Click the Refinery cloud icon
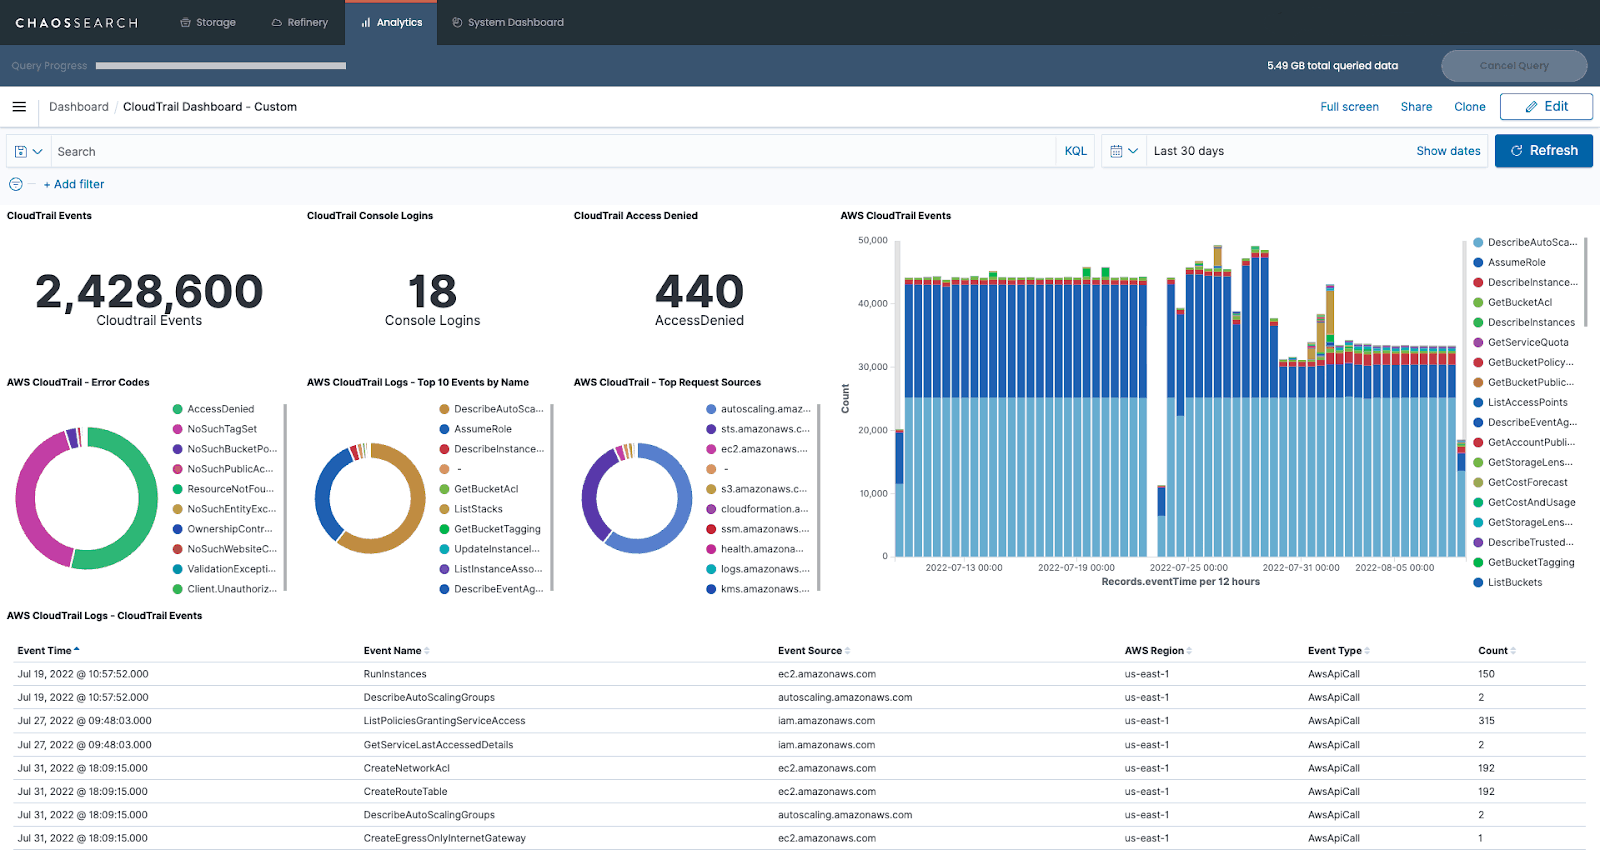 click(277, 22)
